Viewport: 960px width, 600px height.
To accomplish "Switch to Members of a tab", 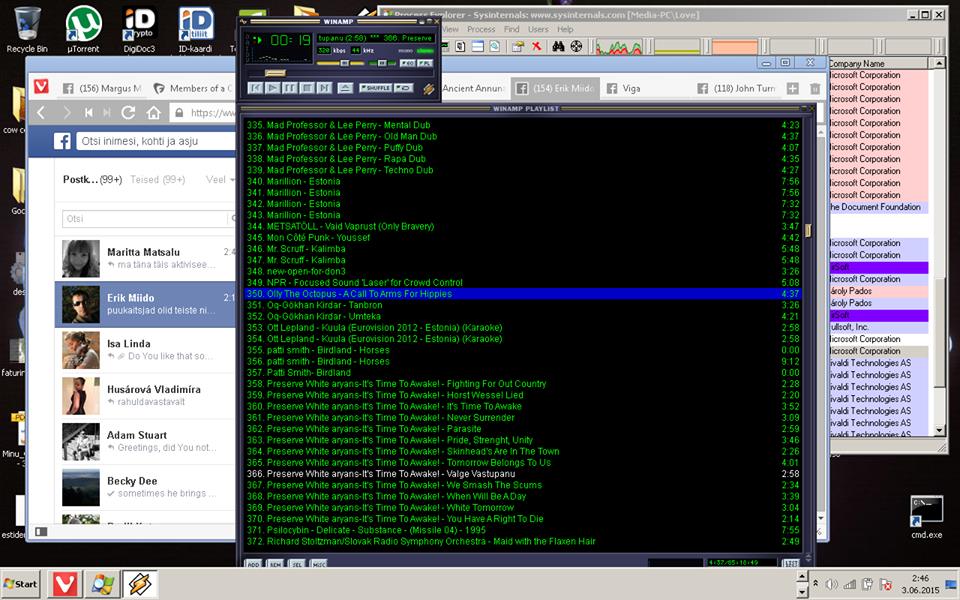I will (192, 89).
